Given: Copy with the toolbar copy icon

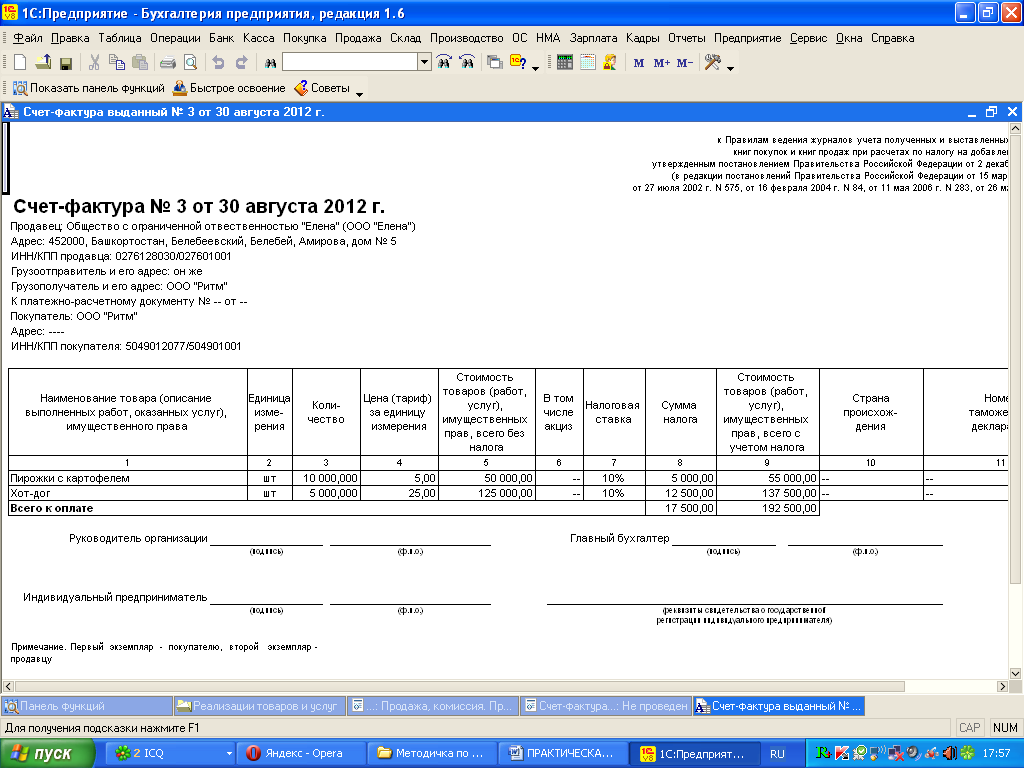Looking at the screenshot, I should tap(117, 63).
